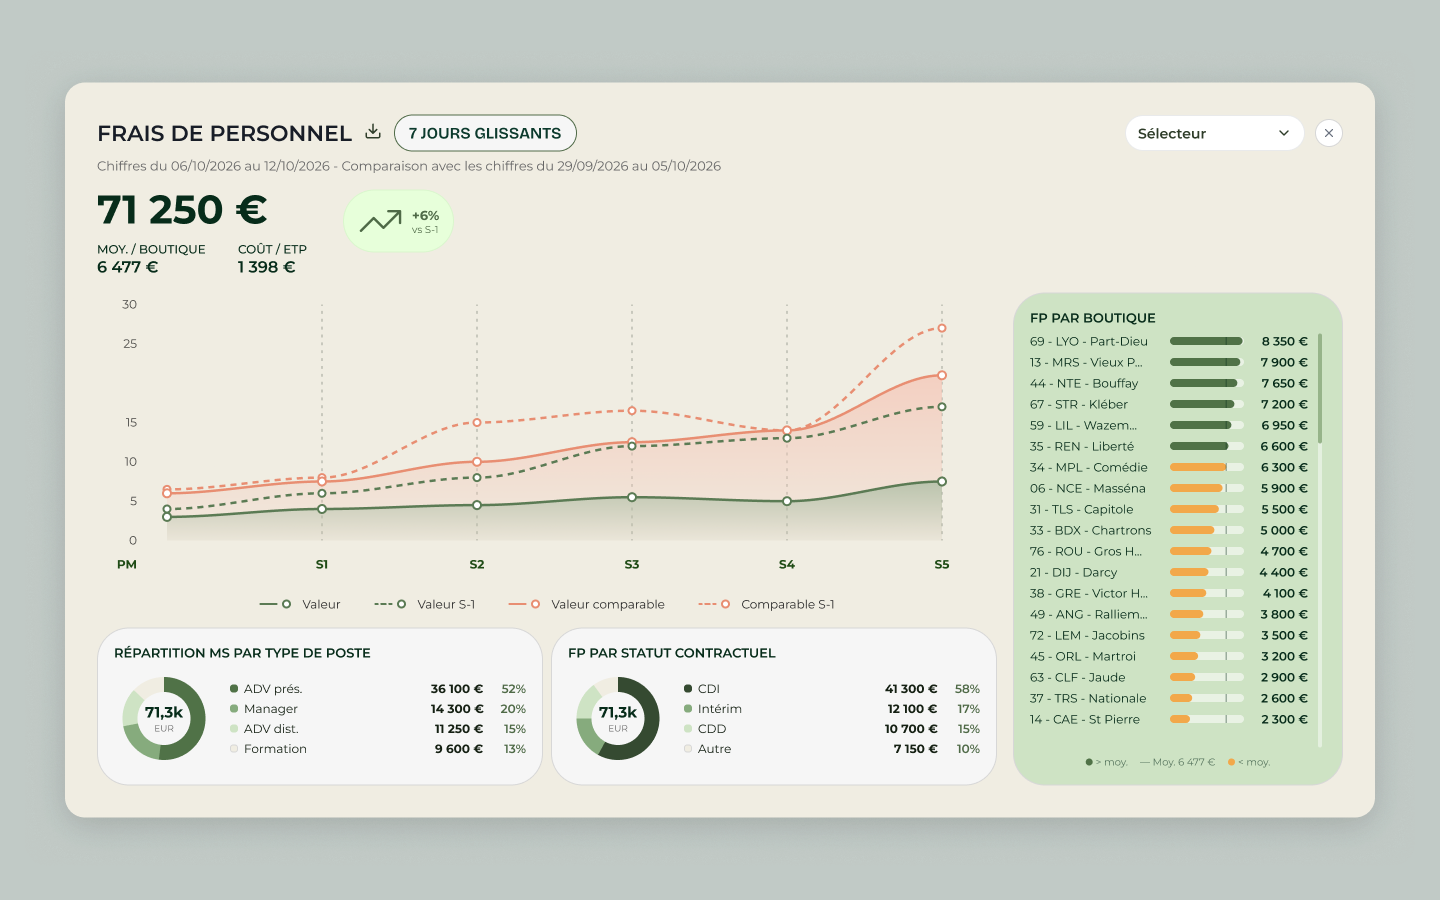The image size is (1440, 900).
Task: Toggle the Valeur comparable legend series
Action: point(587,604)
